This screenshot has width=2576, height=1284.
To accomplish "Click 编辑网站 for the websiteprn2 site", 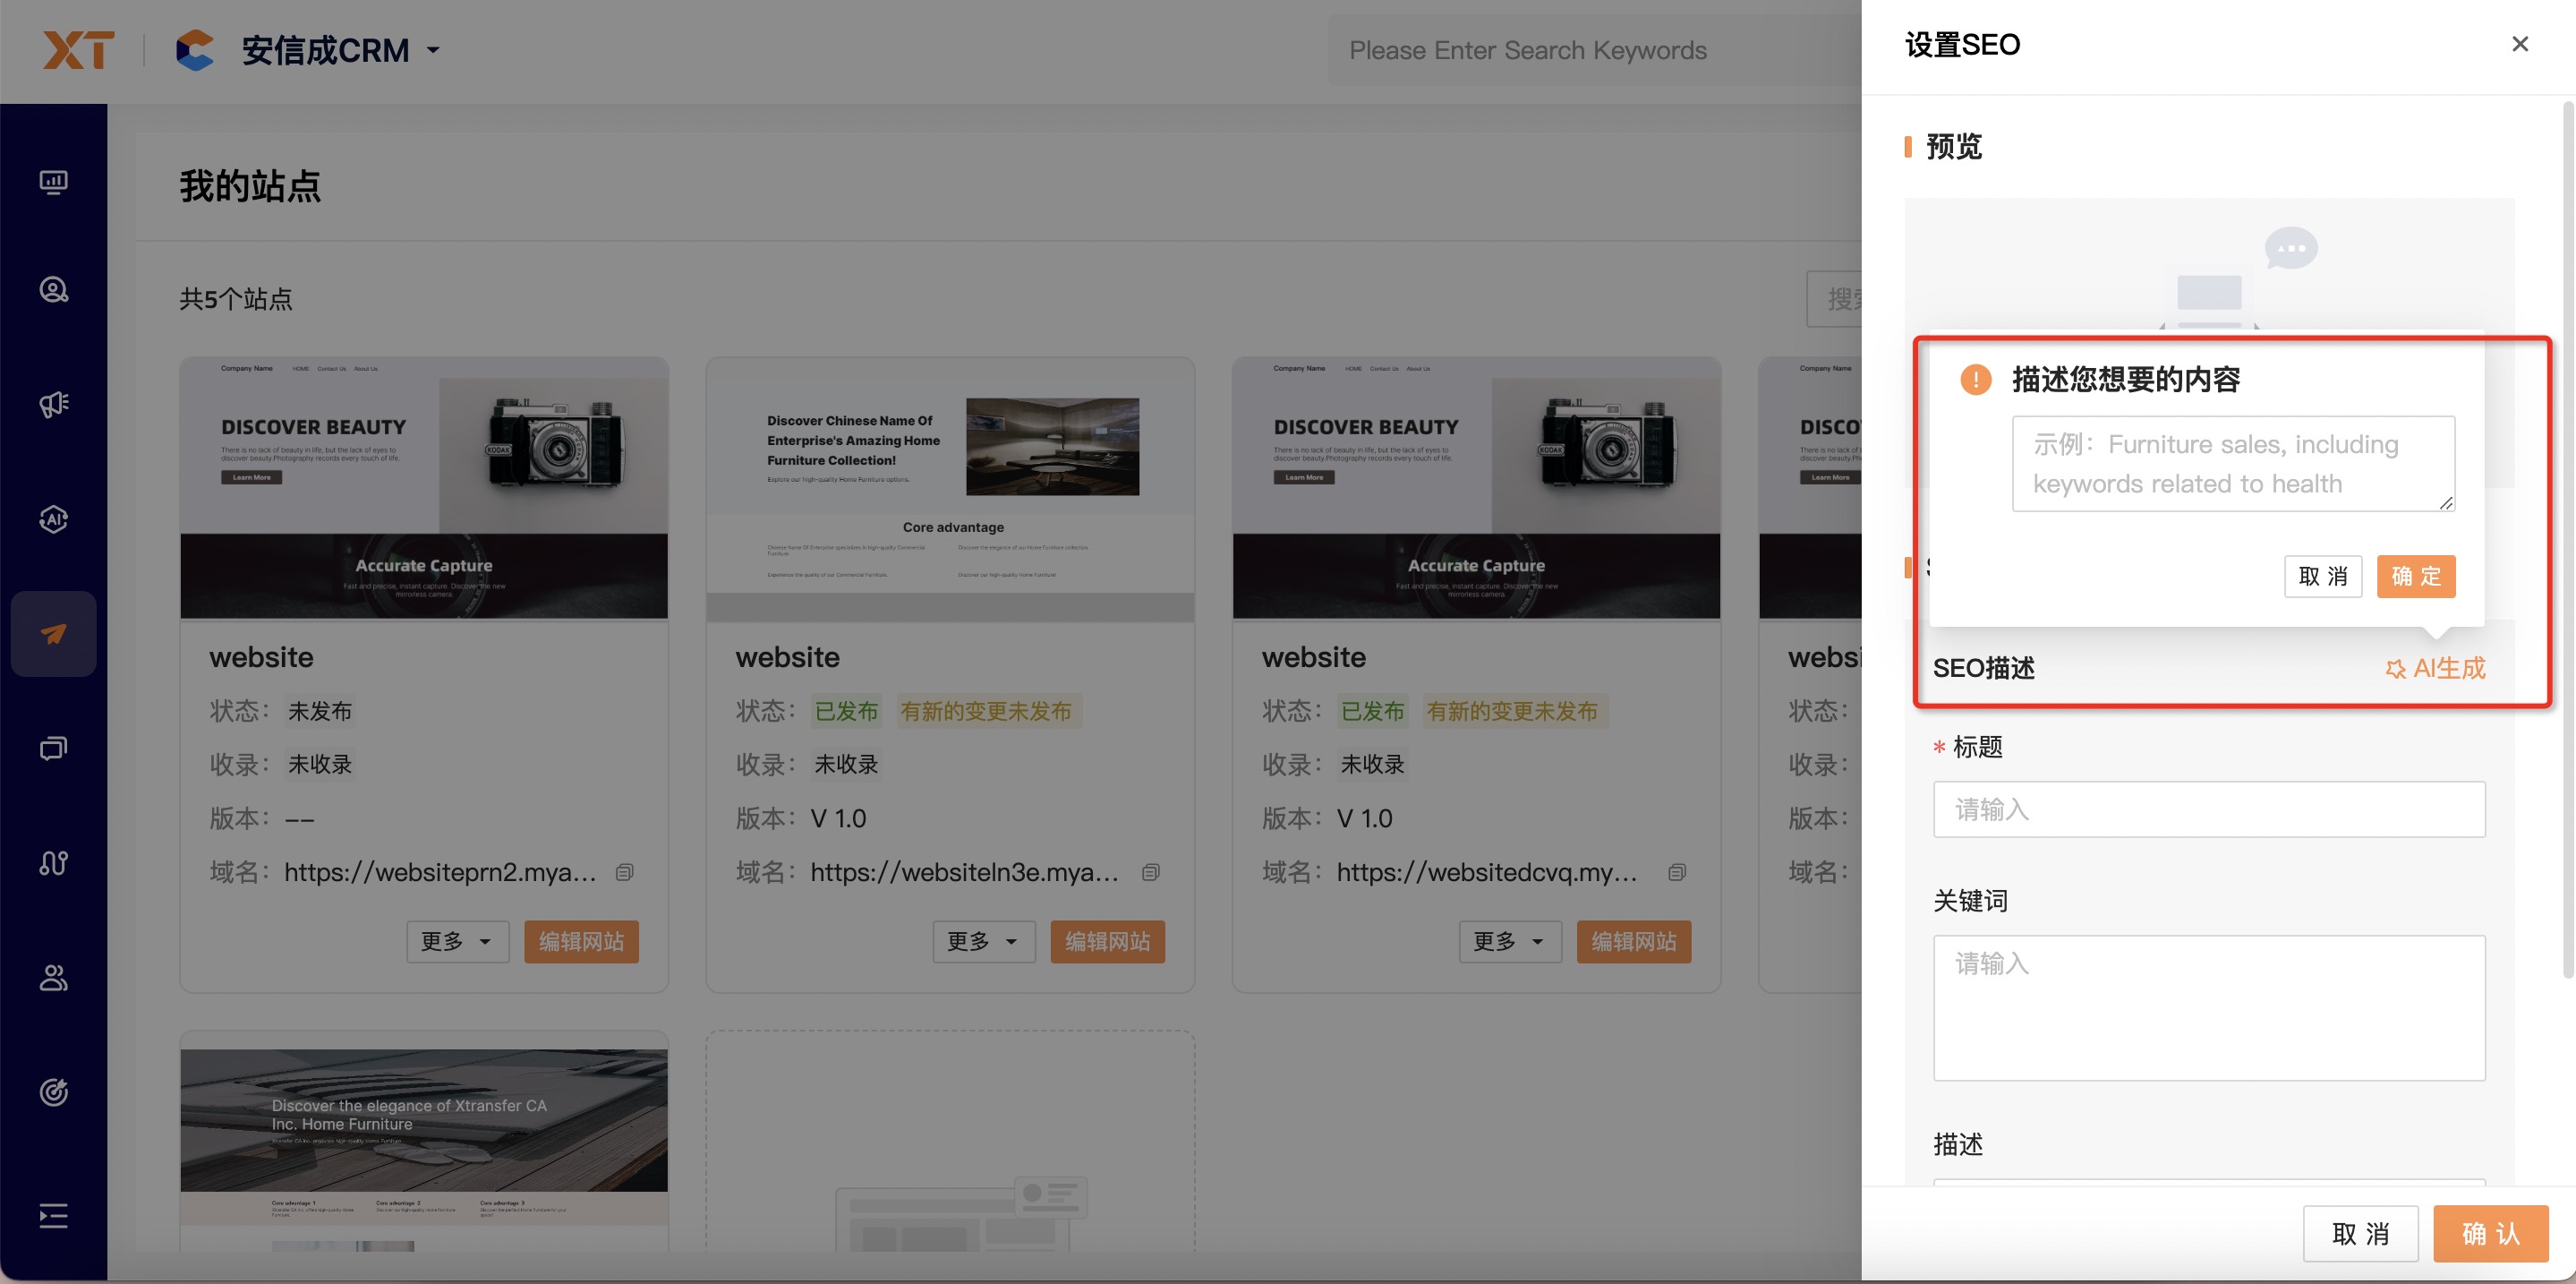I will pyautogui.click(x=581, y=941).
